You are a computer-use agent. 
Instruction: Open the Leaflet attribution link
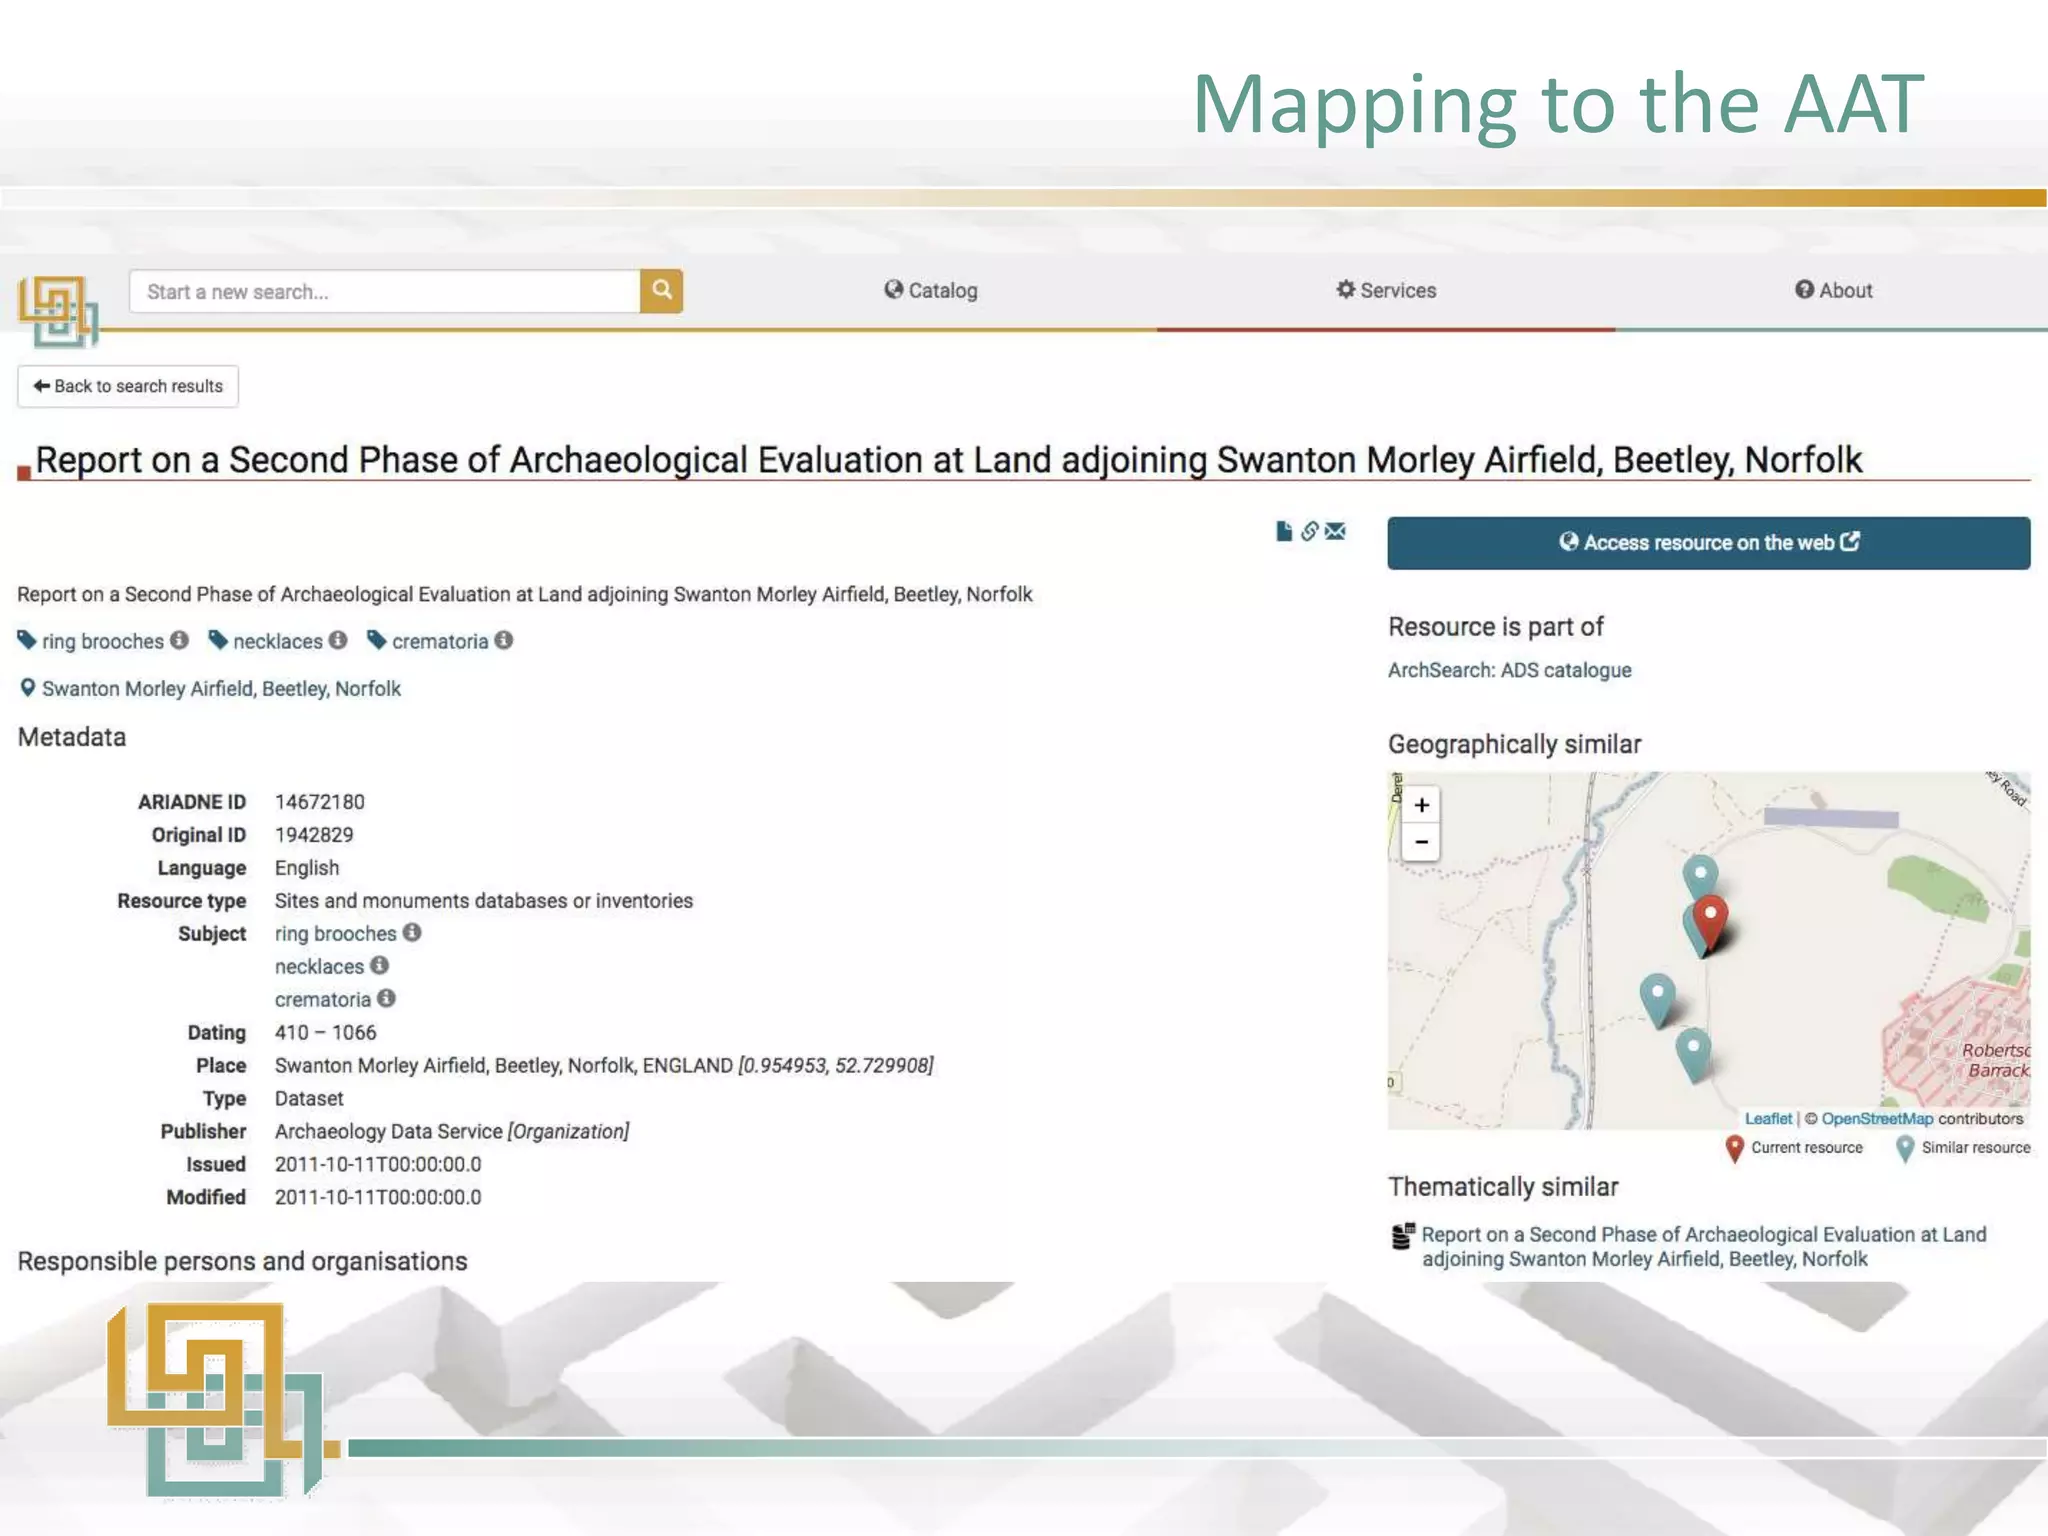click(x=1768, y=1119)
